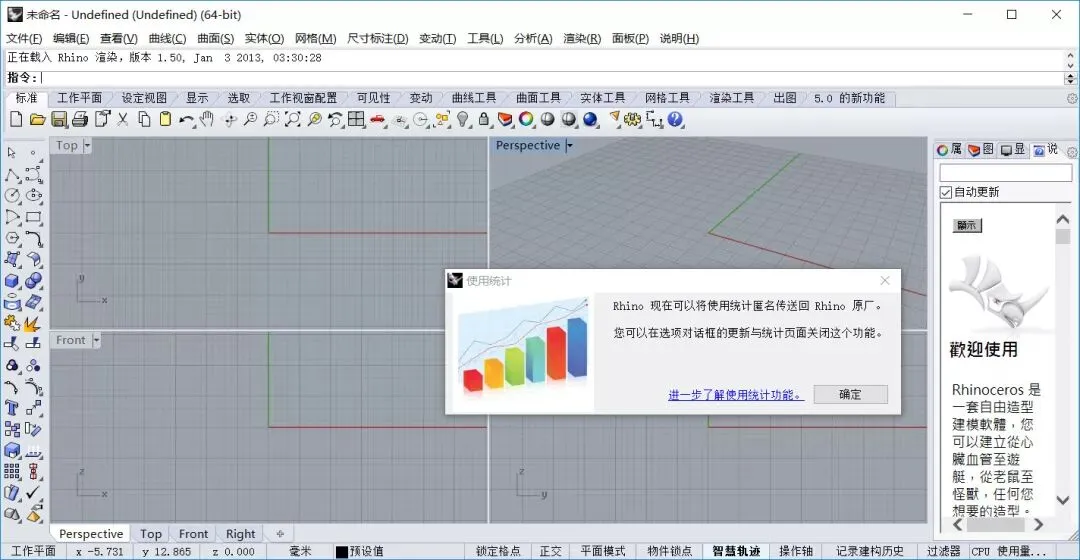The height and width of the screenshot is (560, 1080).
Task: Select the Pan hand tool
Action: (207, 119)
